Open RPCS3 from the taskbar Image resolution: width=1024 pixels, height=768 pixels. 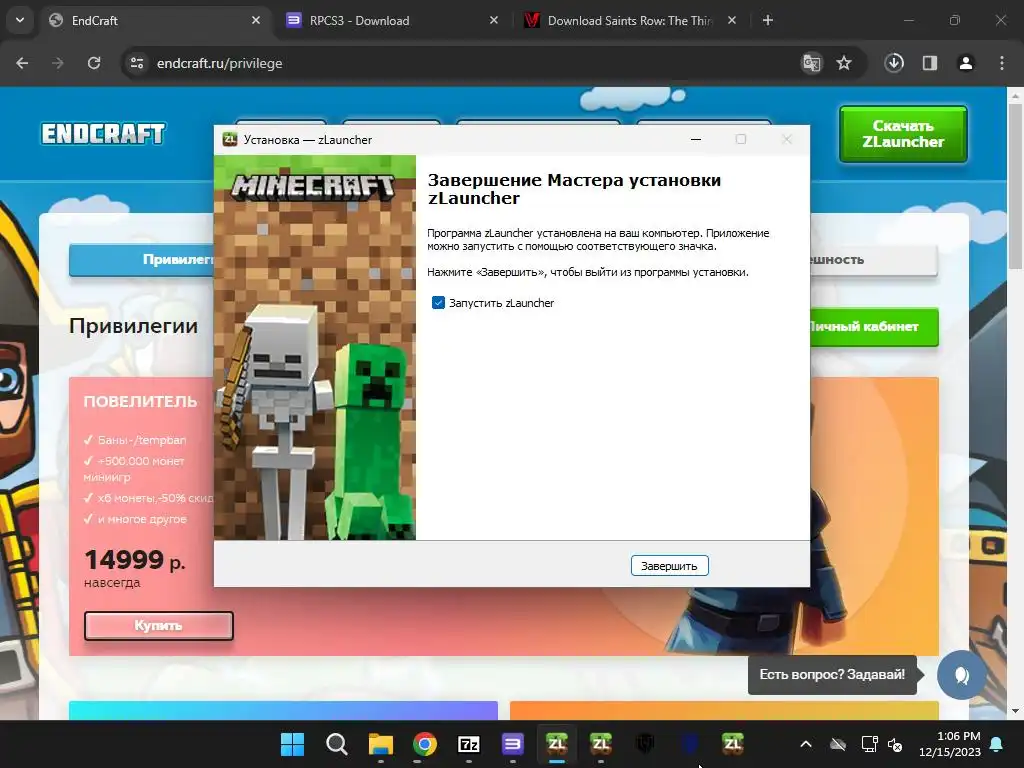click(513, 744)
